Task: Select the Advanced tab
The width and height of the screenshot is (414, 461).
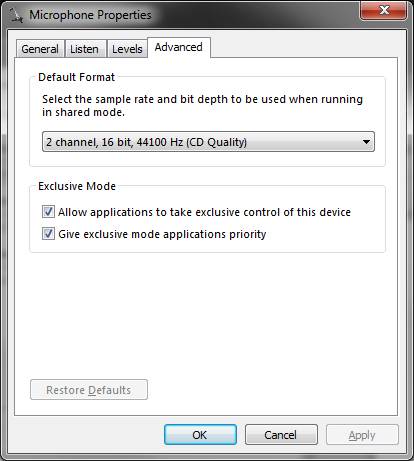Action: 179,47
